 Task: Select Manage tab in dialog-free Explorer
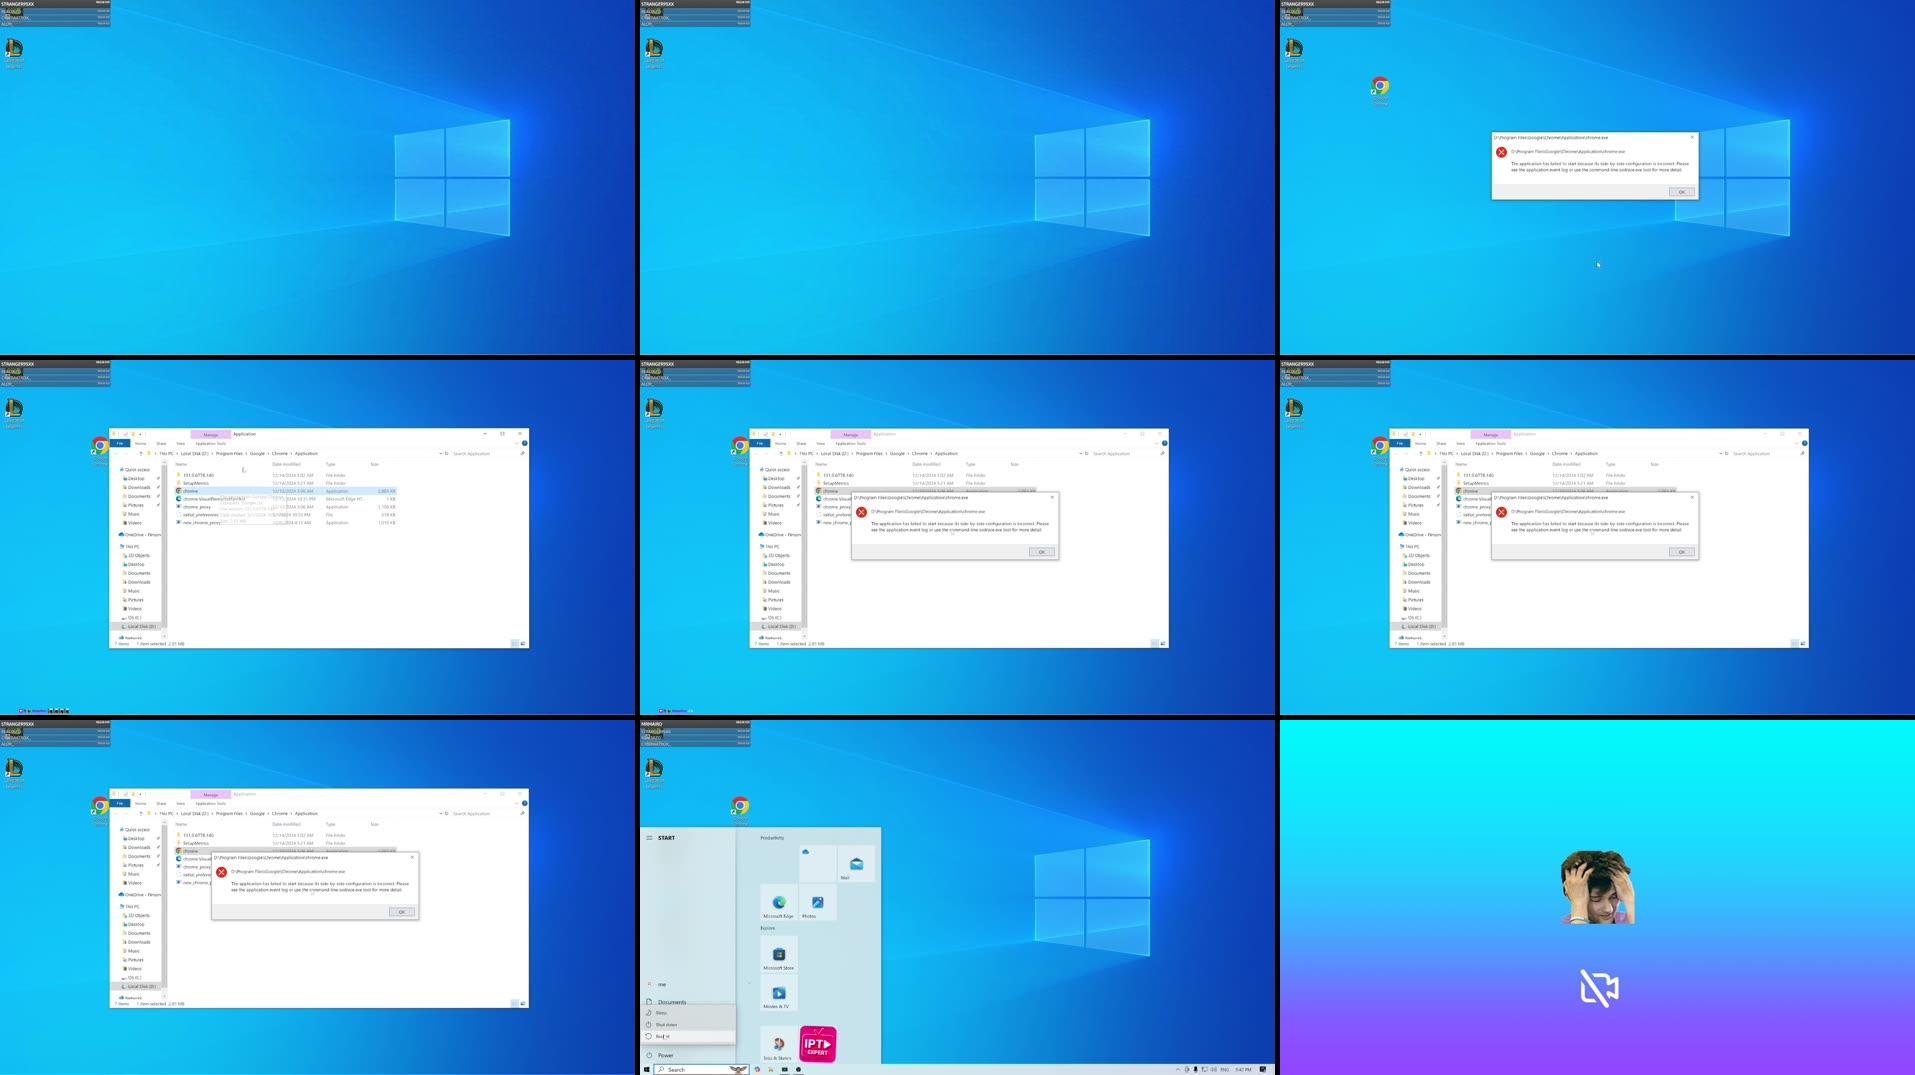coord(211,434)
